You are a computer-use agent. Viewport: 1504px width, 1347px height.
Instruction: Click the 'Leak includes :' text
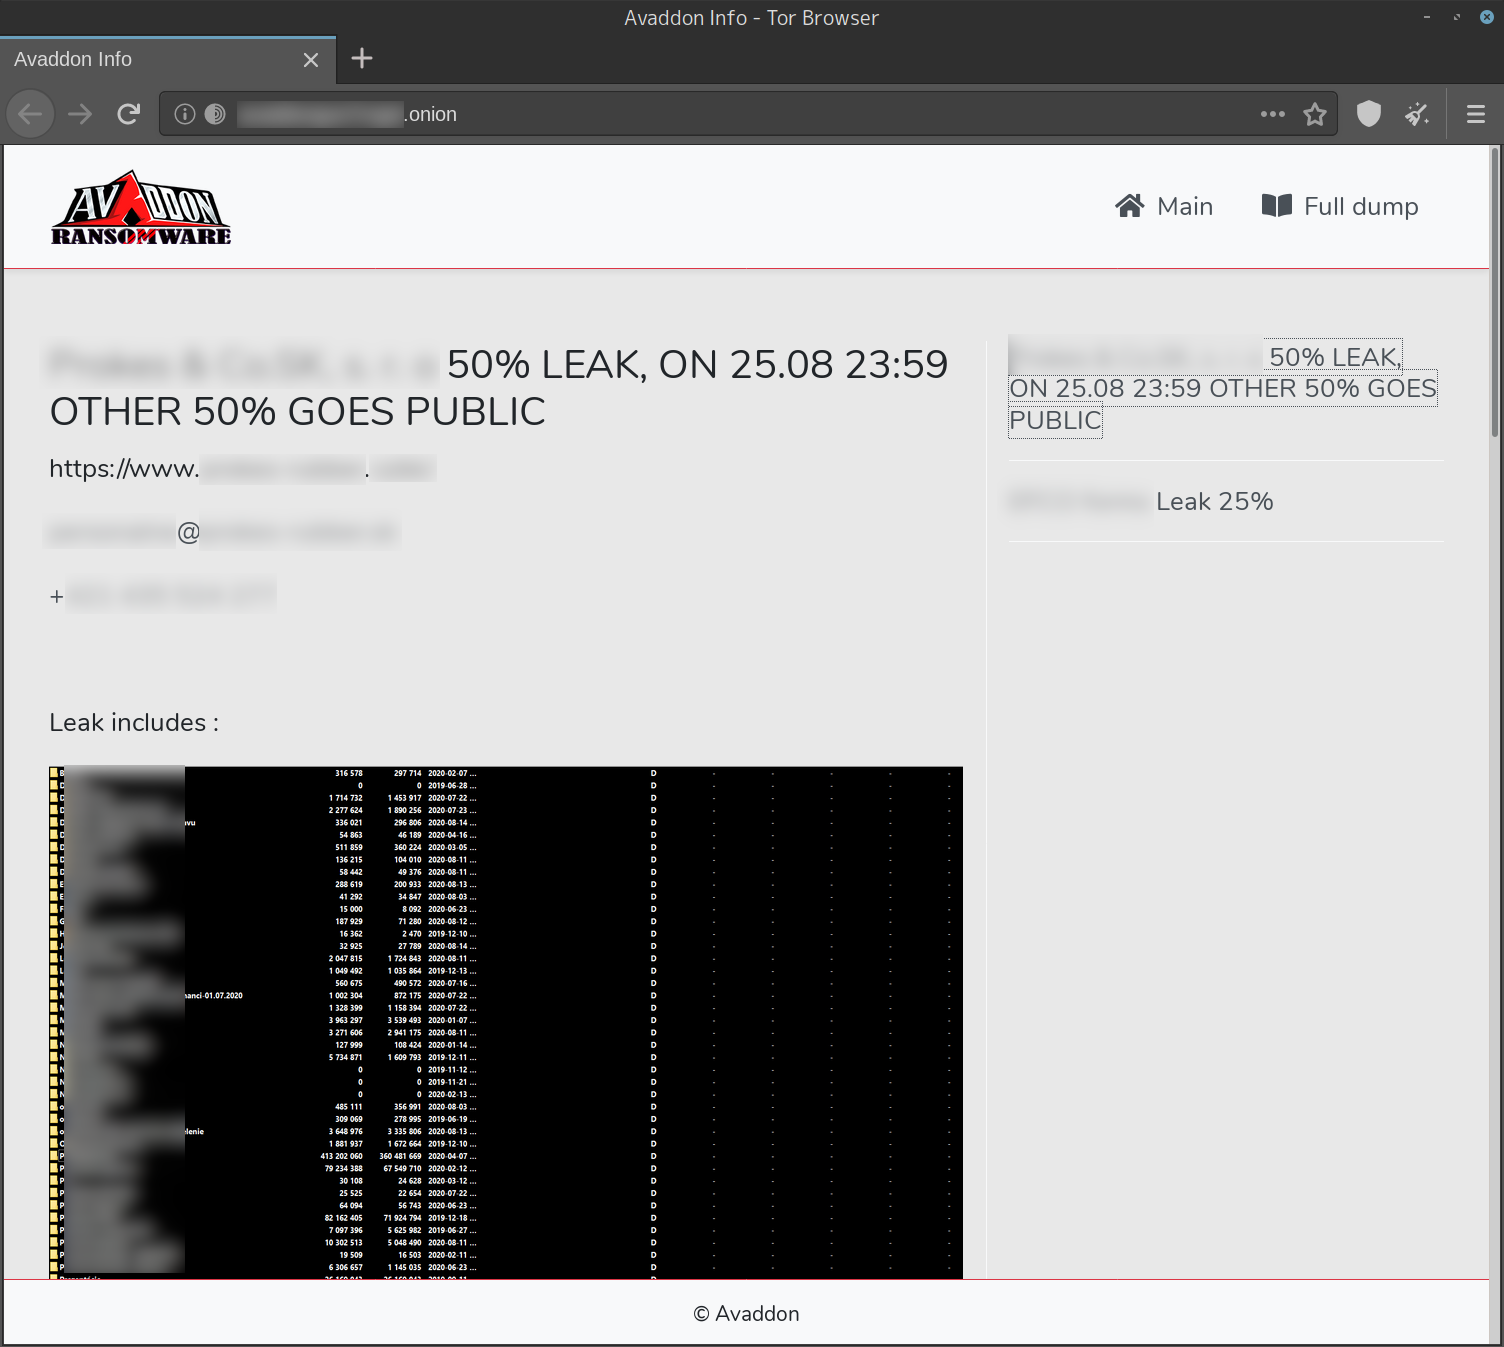134,722
